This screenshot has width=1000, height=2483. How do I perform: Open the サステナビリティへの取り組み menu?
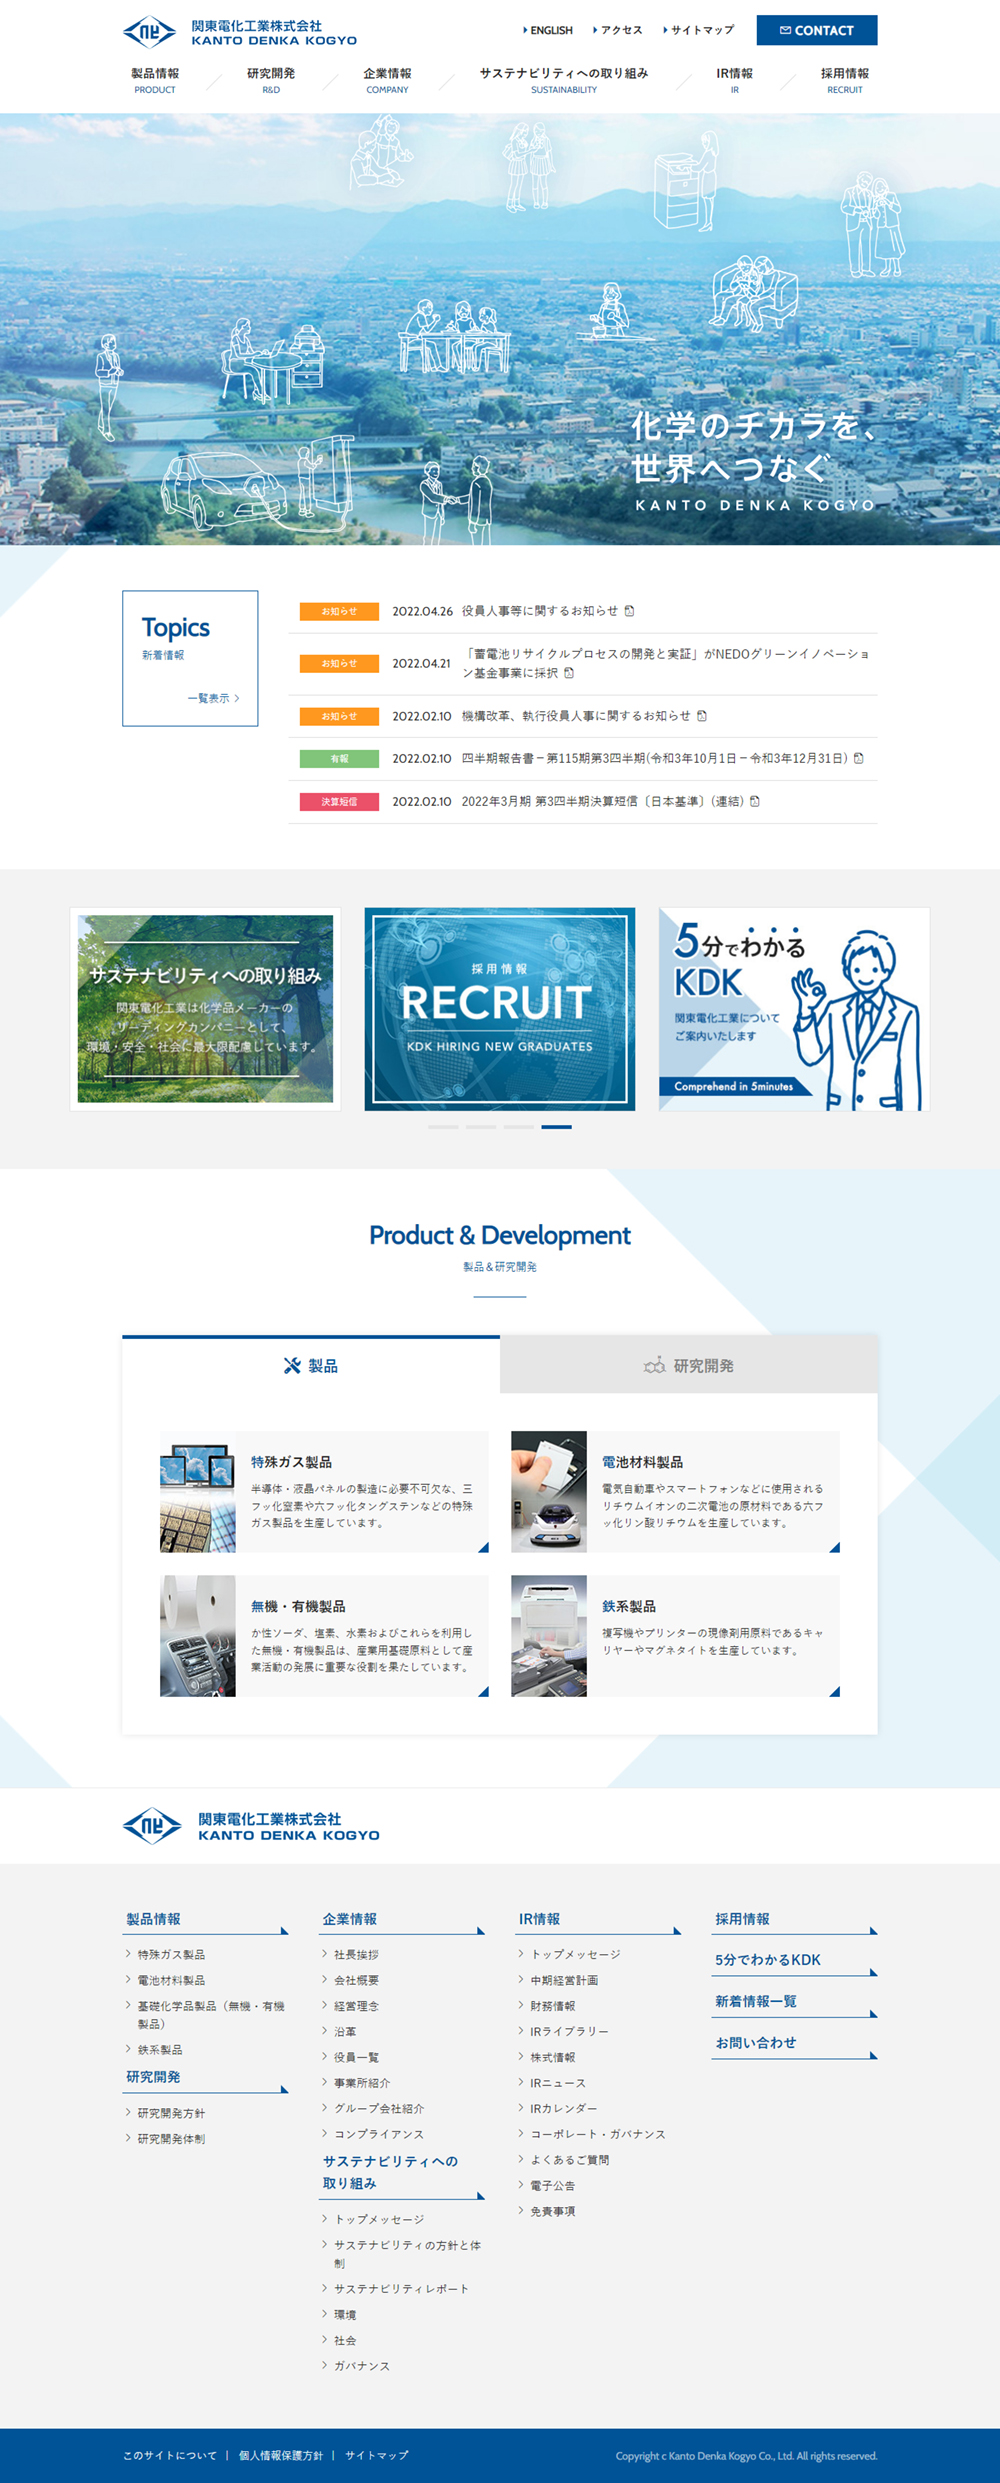pos(564,80)
